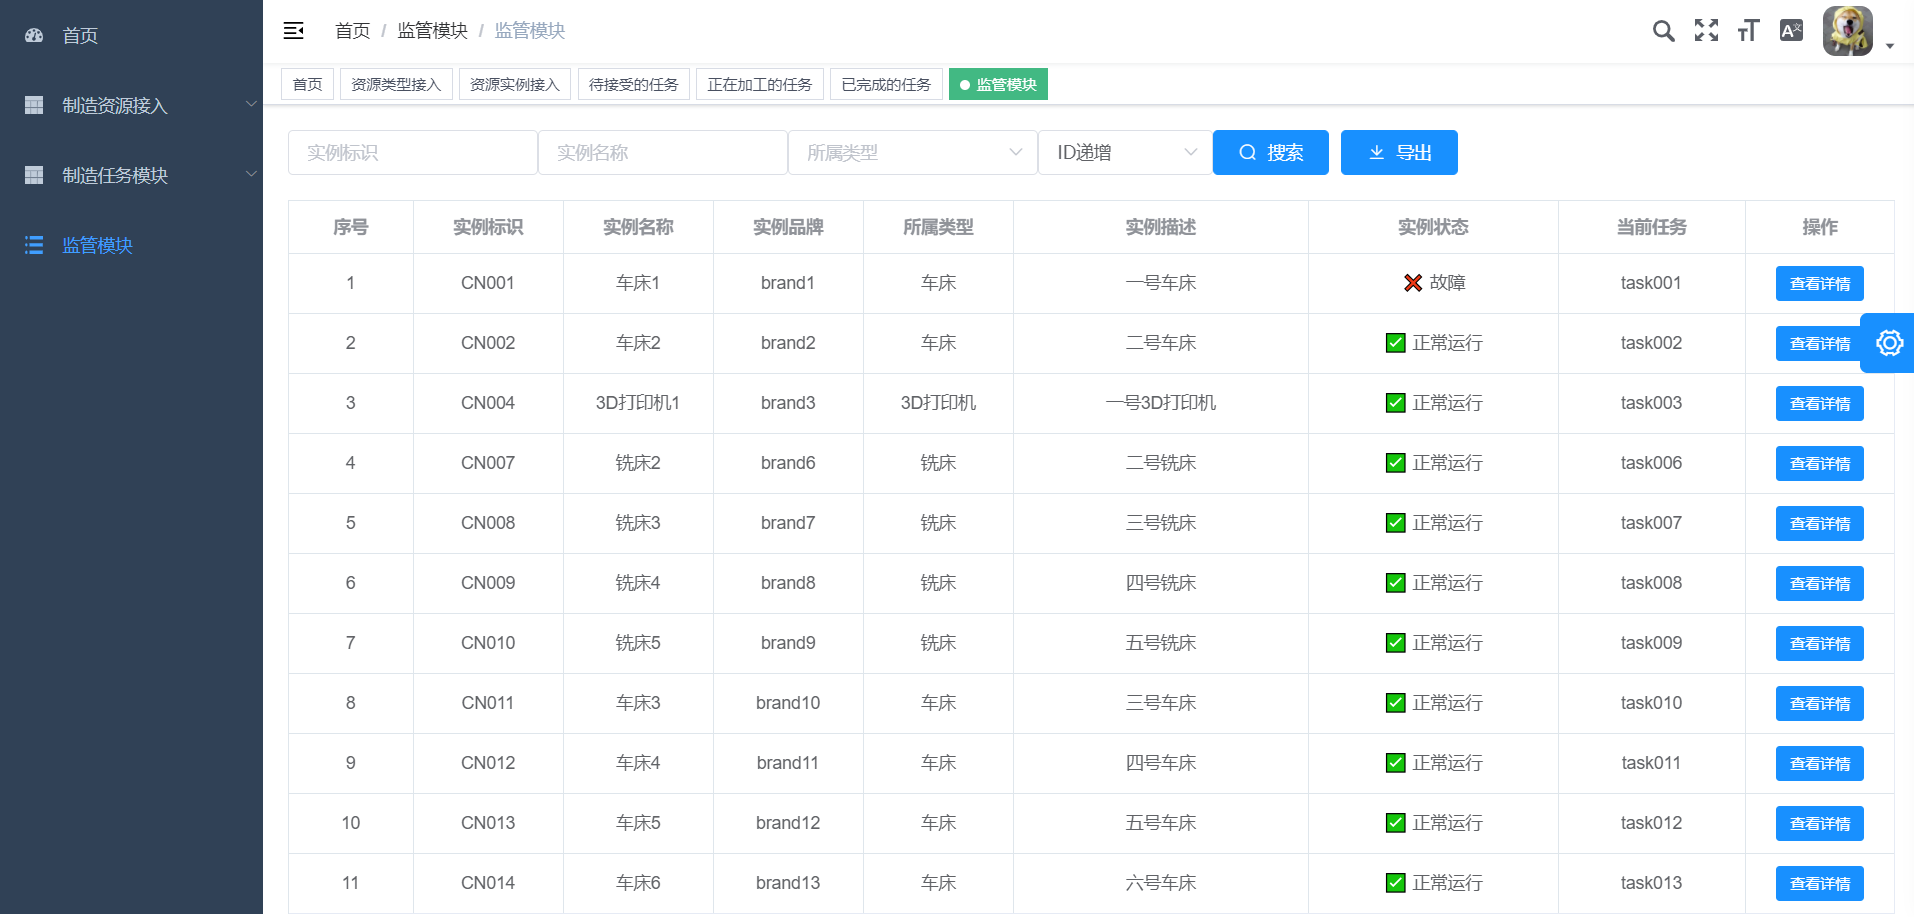Screen dimensions: 1914x917
Task: Open the language switch icon
Action: pyautogui.click(x=1791, y=31)
